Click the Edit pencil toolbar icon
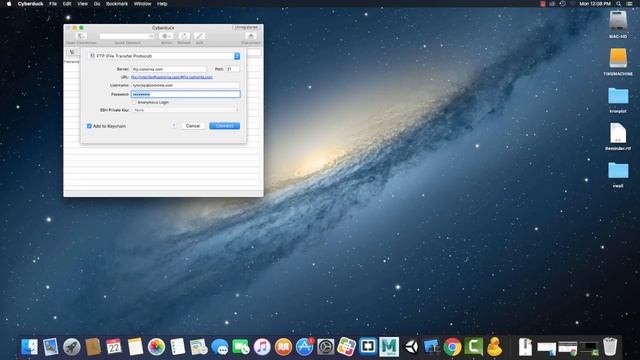The image size is (640, 360). (x=199, y=36)
